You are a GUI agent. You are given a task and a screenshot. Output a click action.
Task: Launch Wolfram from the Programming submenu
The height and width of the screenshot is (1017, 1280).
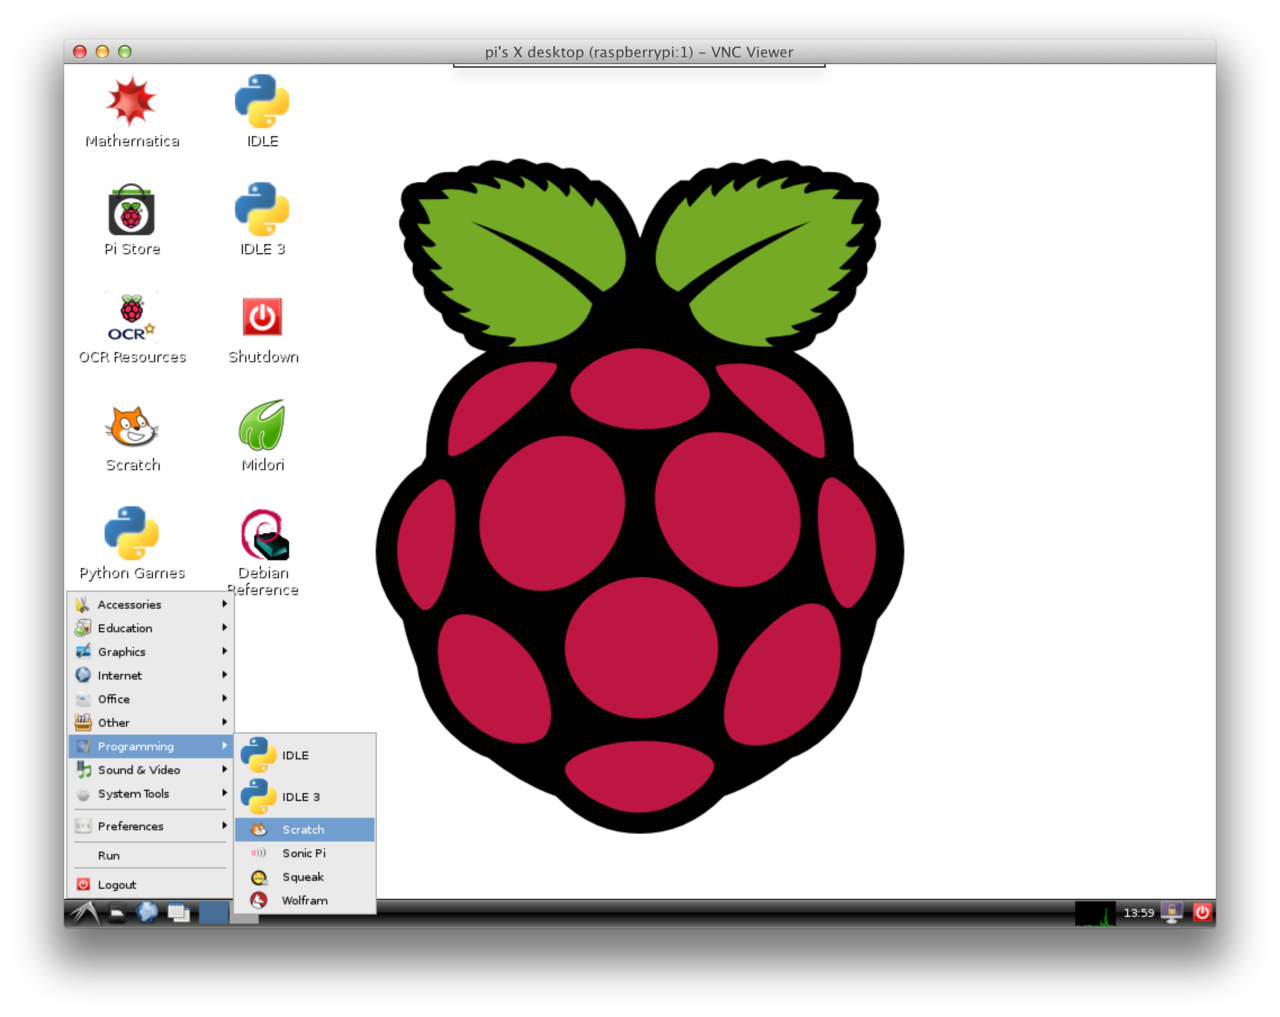305,900
